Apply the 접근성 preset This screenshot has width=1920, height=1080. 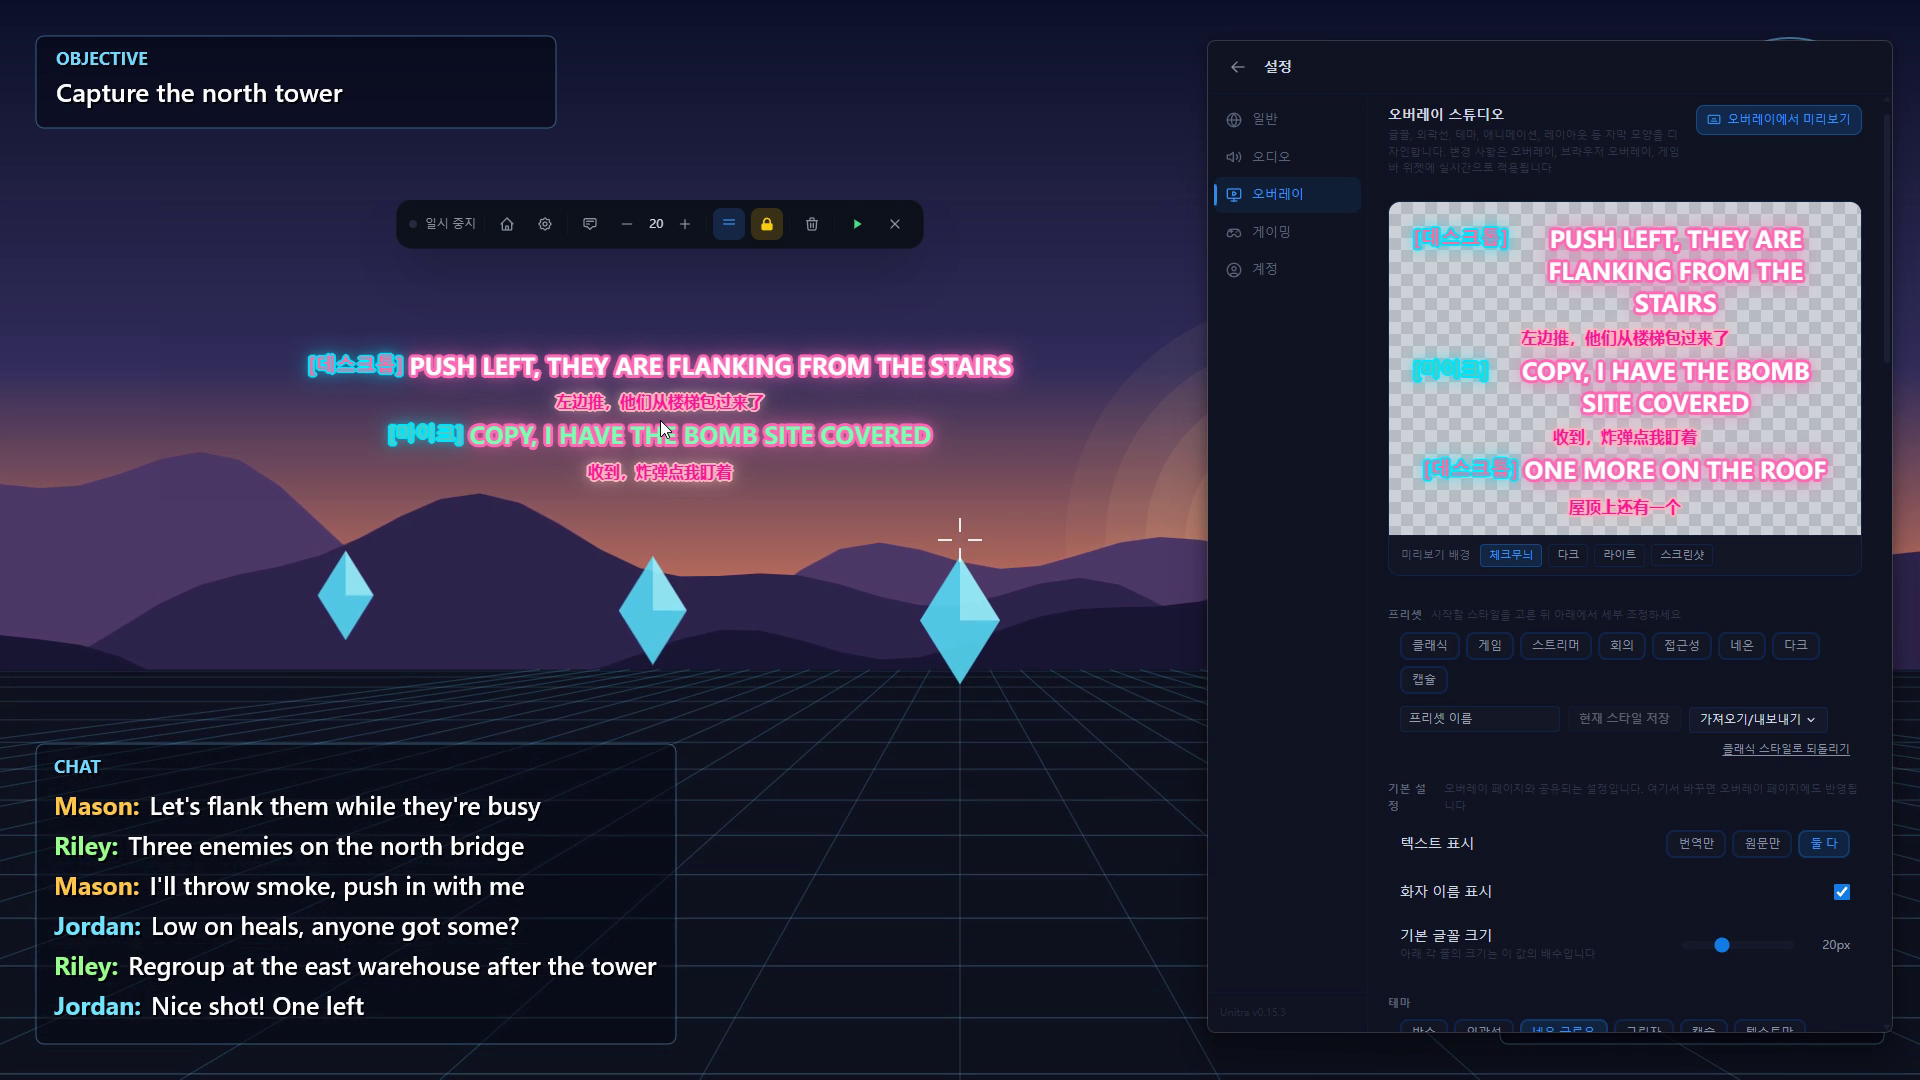(x=1682, y=646)
